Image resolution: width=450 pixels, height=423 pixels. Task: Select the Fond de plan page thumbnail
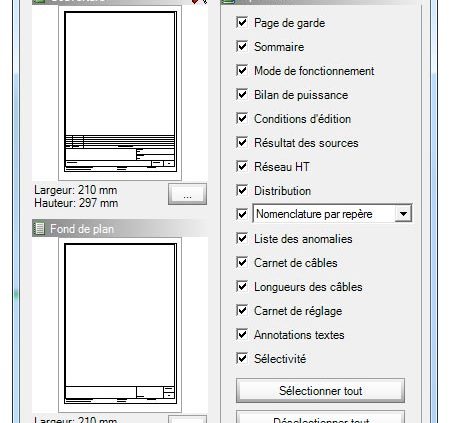120,324
